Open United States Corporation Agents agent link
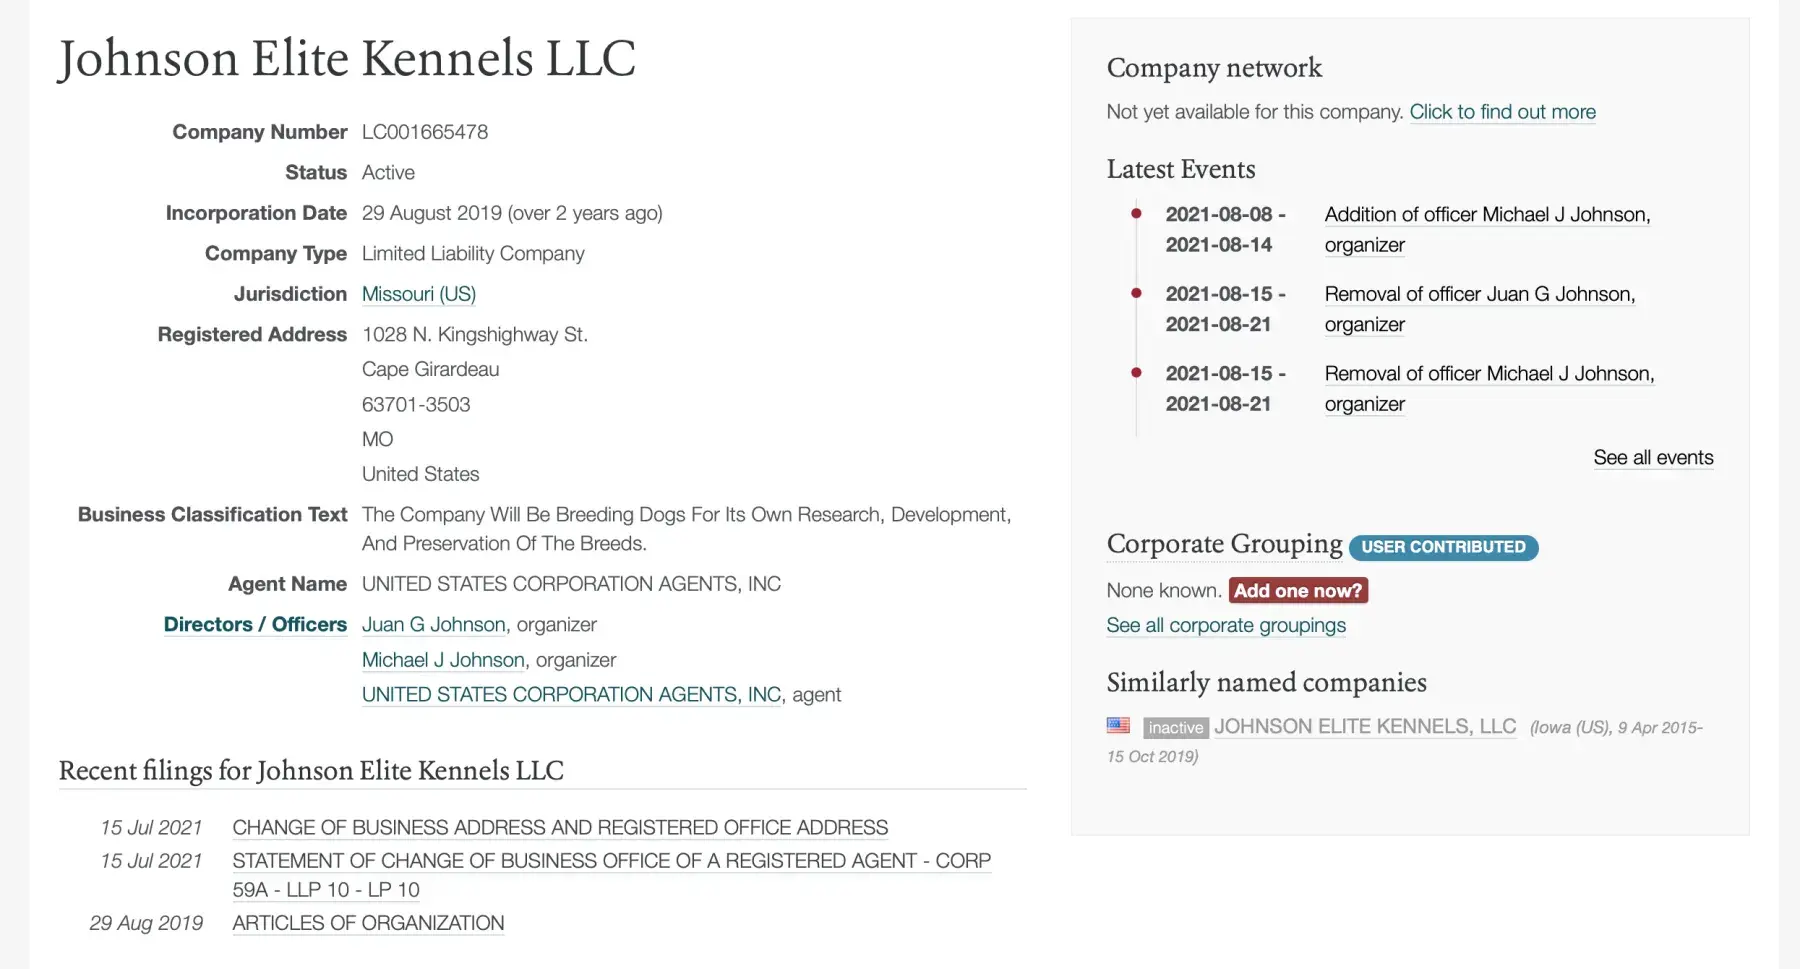Screen dimensions: 1800x969 pyautogui.click(x=571, y=695)
